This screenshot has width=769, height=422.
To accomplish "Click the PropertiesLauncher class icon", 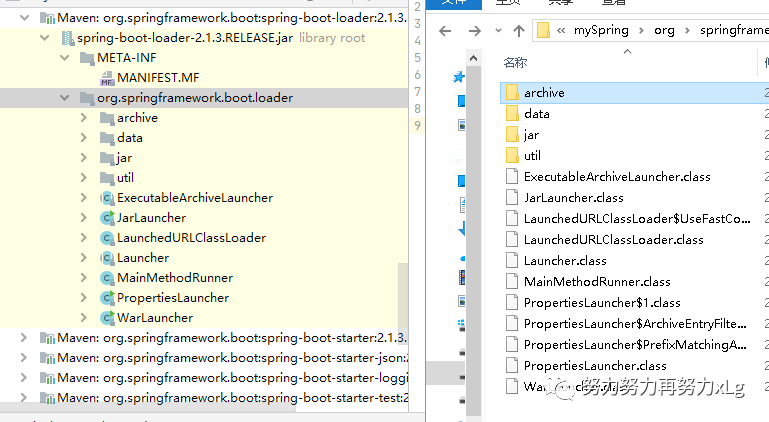I will 107,298.
